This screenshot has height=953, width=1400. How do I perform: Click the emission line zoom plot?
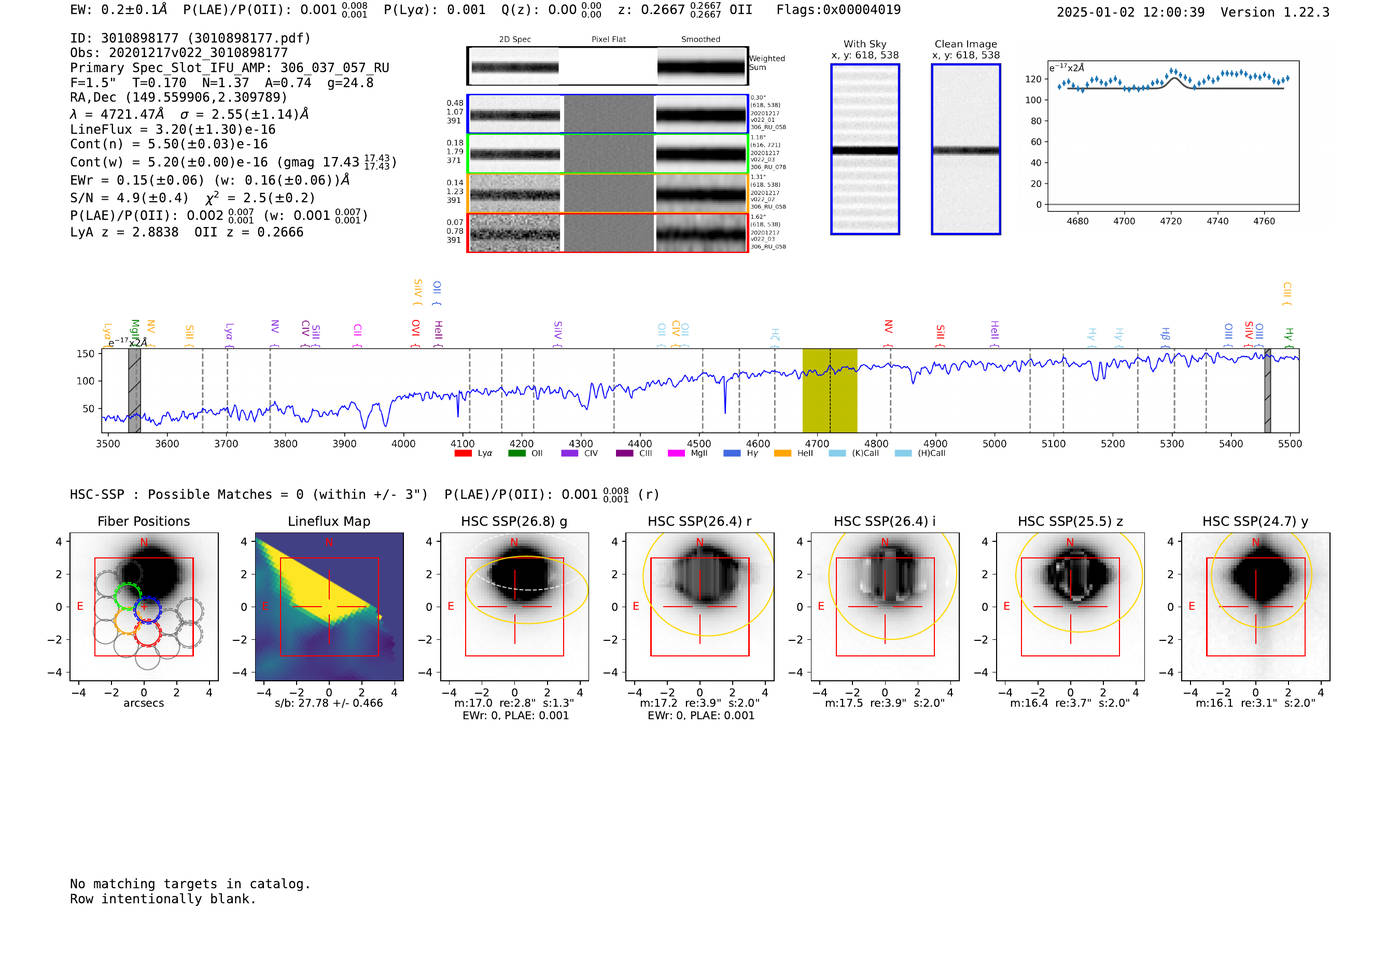coord(1172,136)
